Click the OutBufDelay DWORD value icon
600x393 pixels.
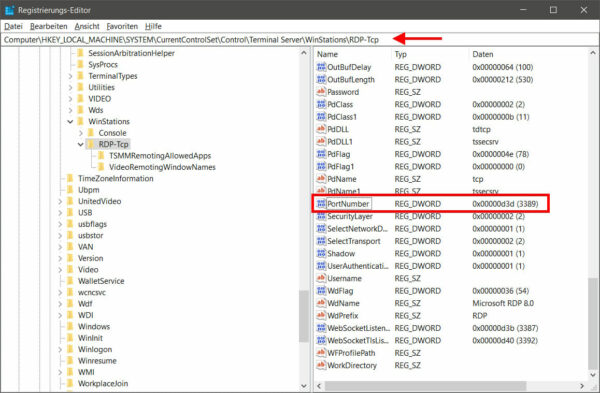[321, 67]
